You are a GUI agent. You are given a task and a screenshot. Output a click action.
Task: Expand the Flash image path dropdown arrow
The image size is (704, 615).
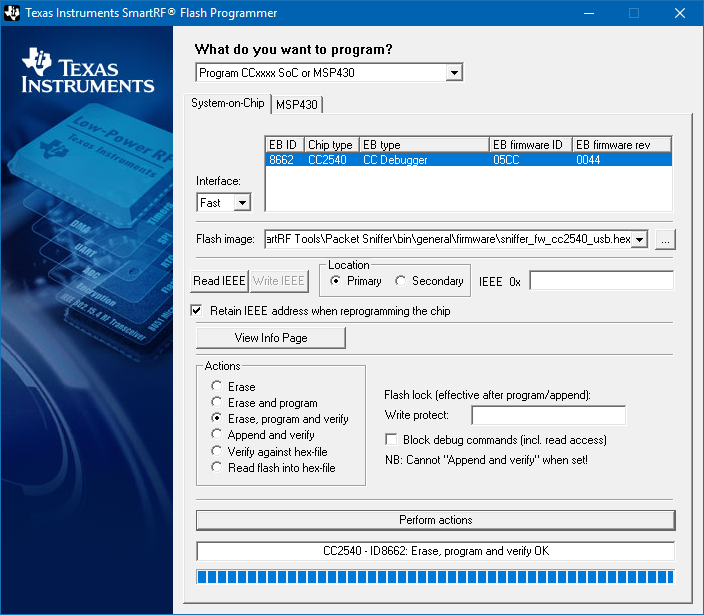click(x=639, y=239)
